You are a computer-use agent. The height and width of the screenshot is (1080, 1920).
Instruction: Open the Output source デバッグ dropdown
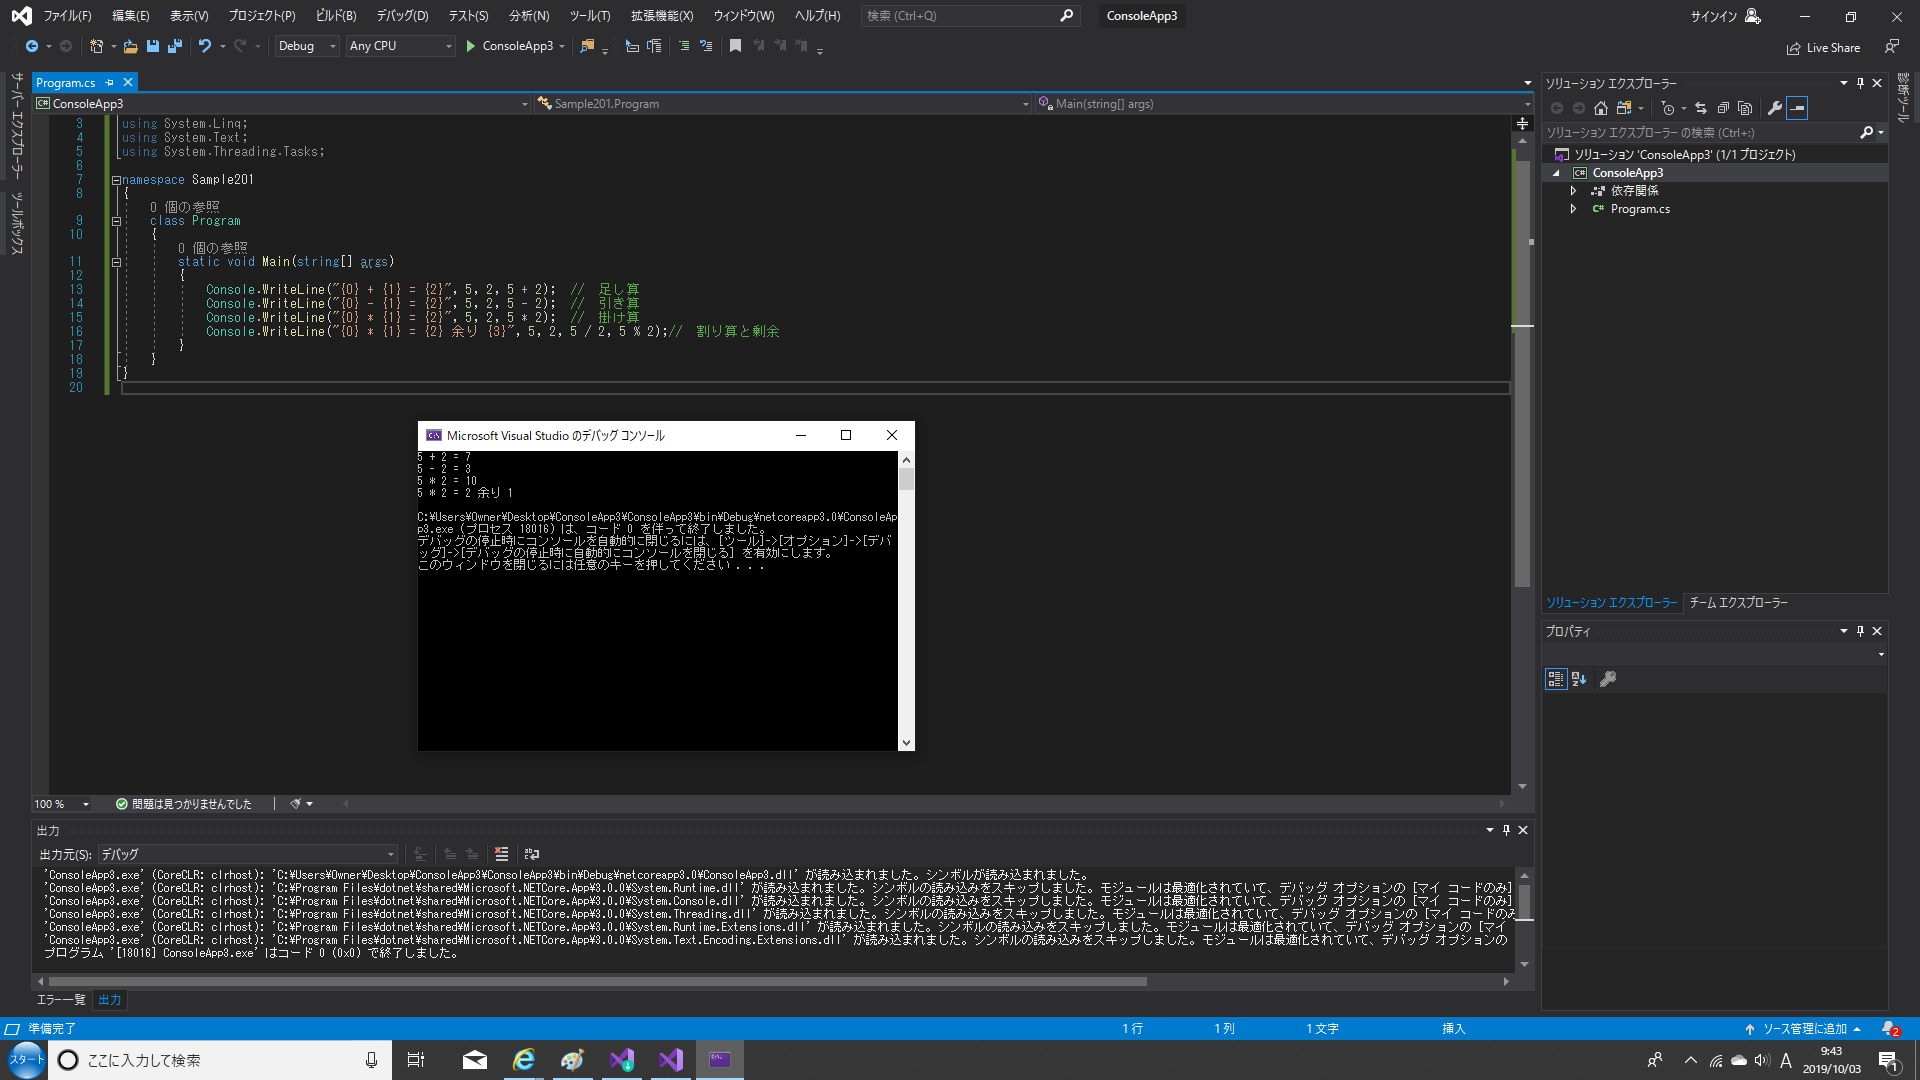pos(248,854)
